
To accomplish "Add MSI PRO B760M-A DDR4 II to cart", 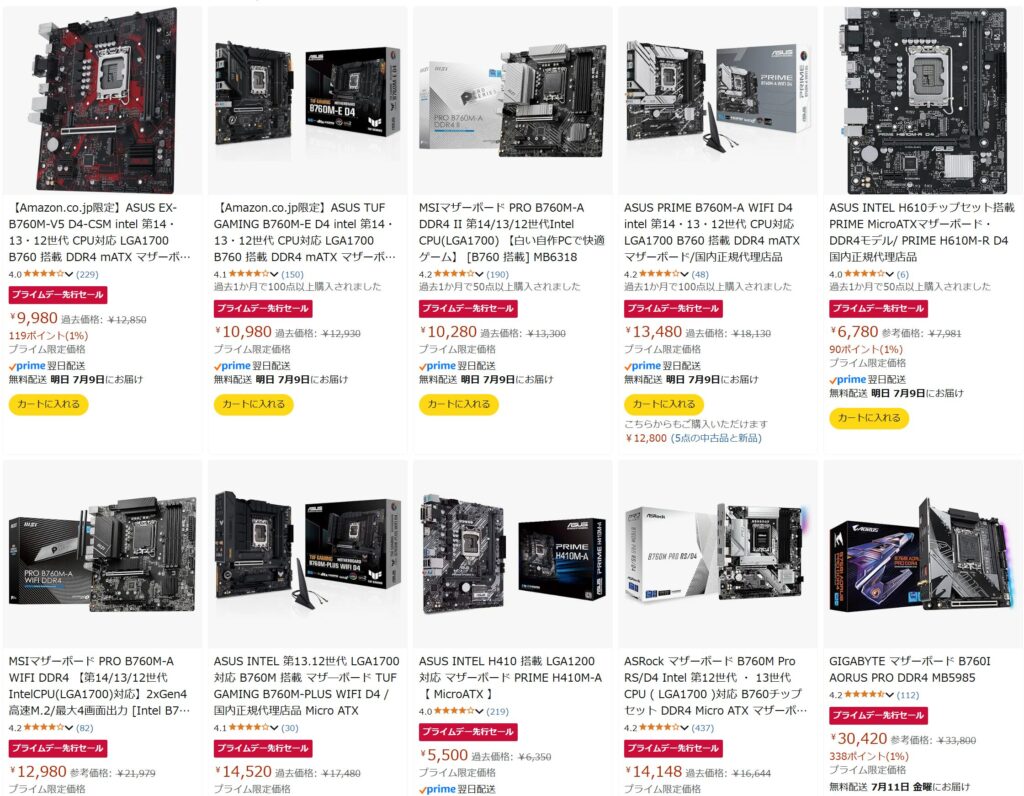I will pos(458,404).
